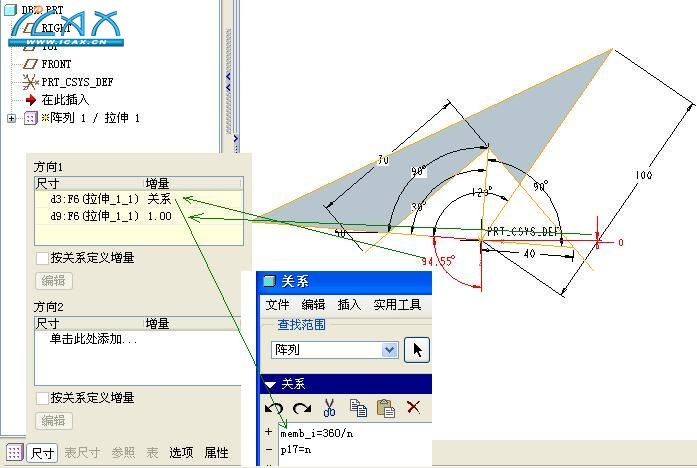The image size is (697, 468).
Task: Click the 关系 window title icon
Action: (269, 281)
